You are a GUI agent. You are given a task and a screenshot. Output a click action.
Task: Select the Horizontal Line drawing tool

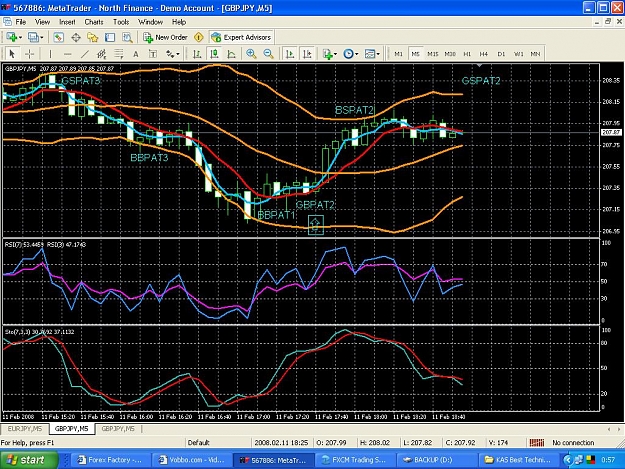click(68, 54)
